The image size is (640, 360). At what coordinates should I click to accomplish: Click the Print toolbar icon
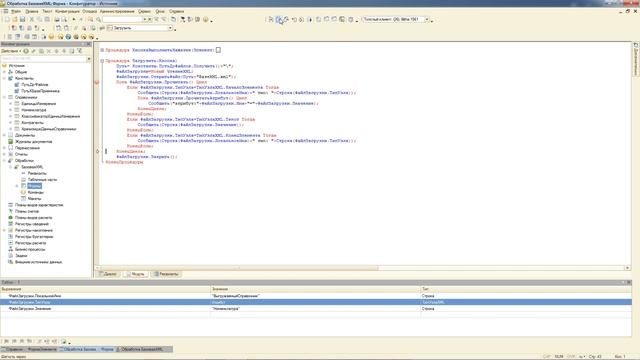(57, 19)
